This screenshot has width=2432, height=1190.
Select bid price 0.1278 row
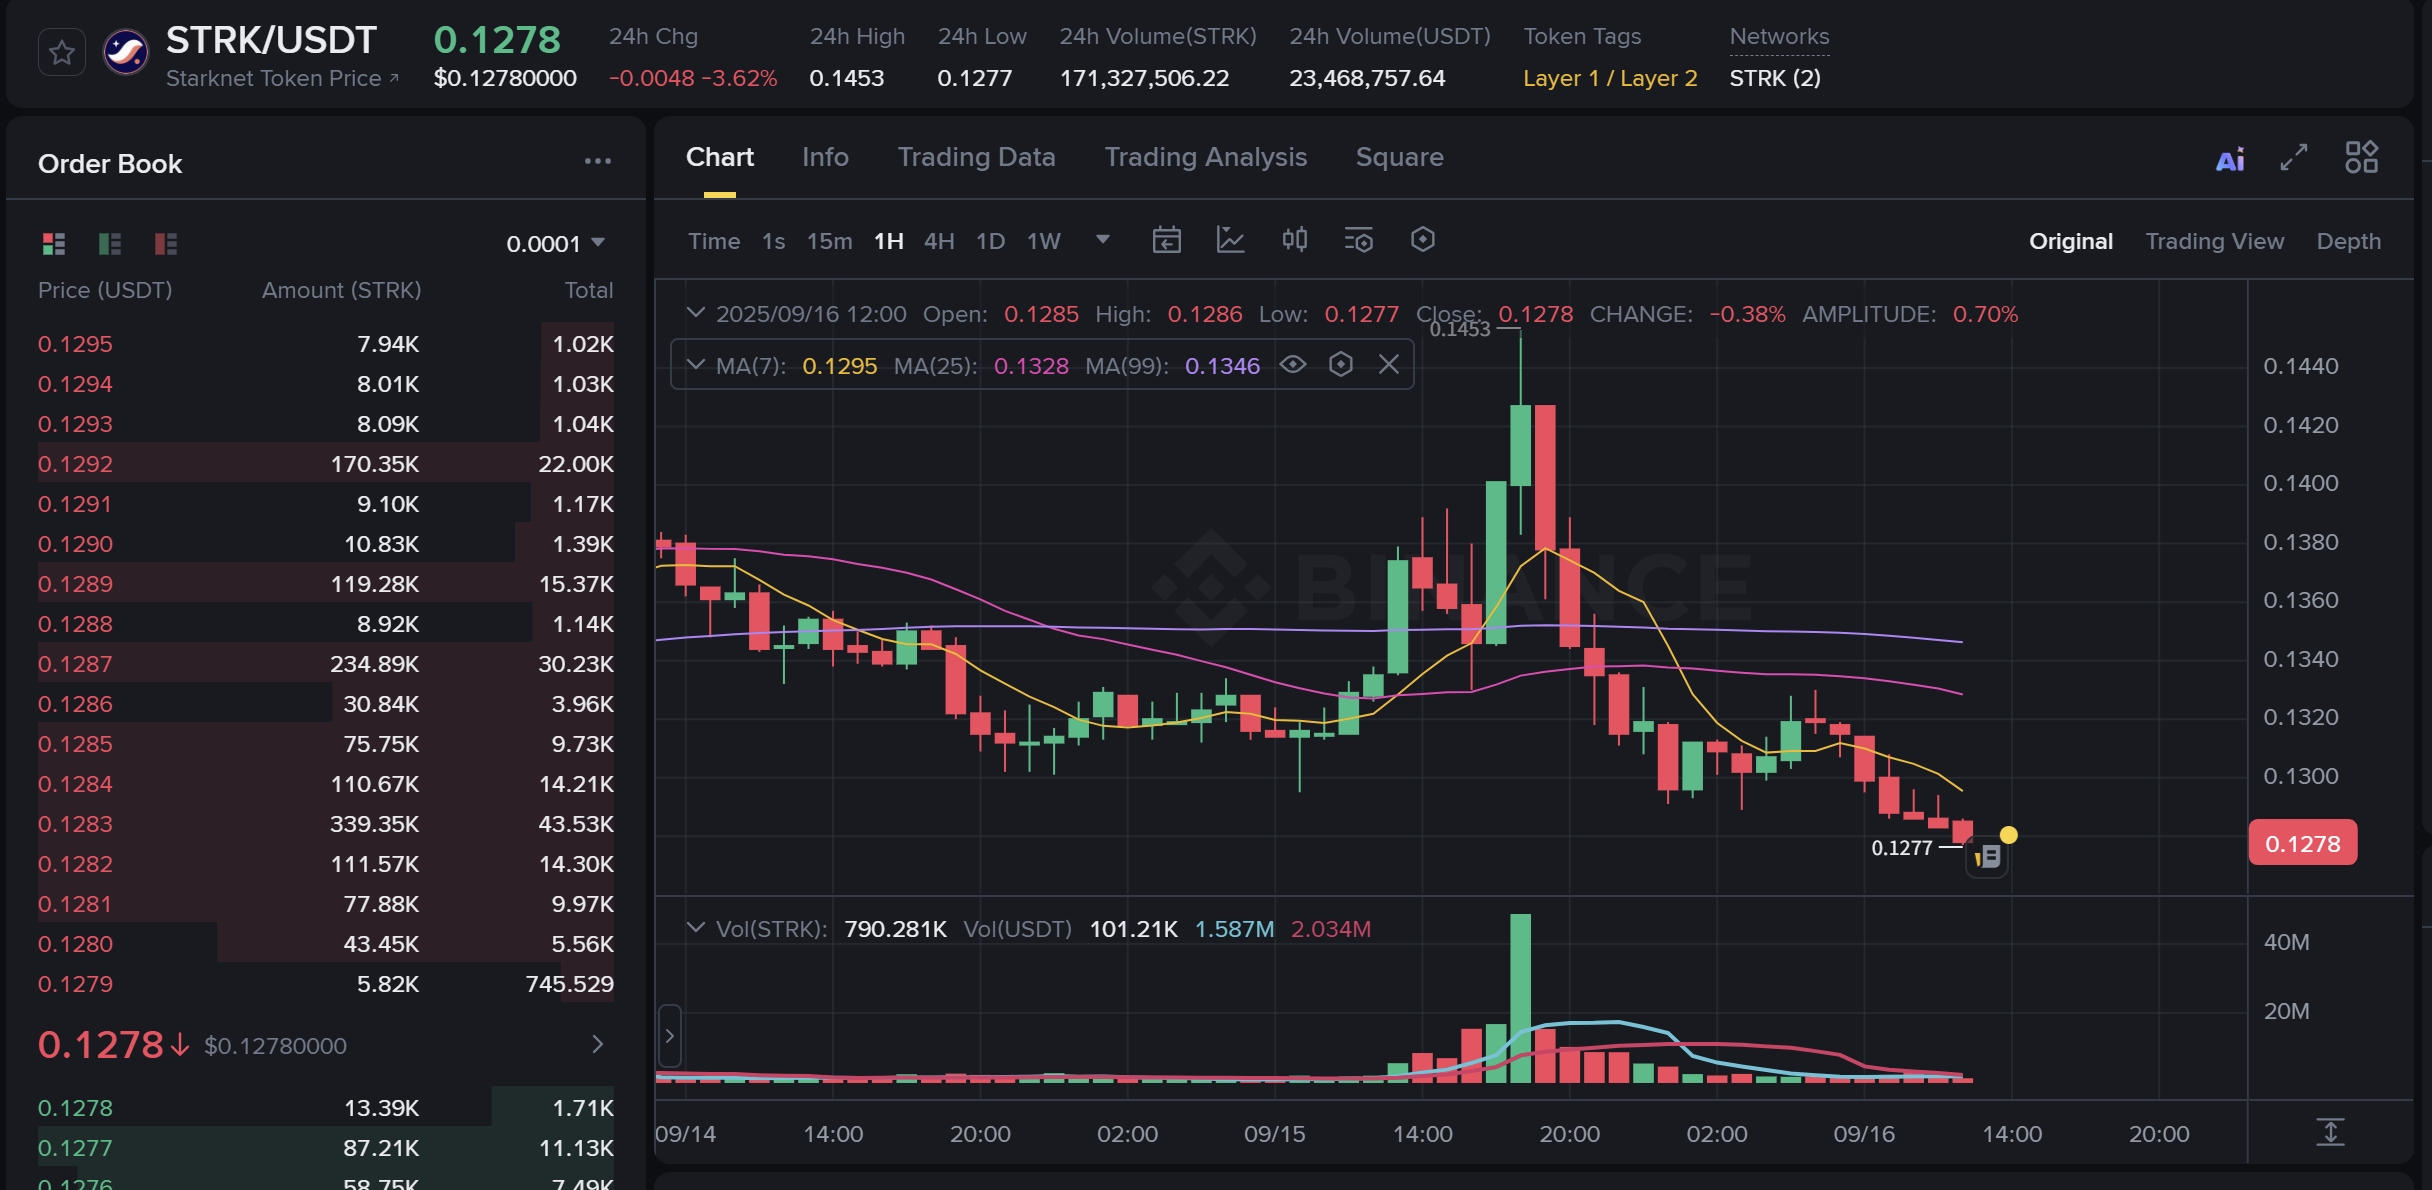[x=326, y=1108]
